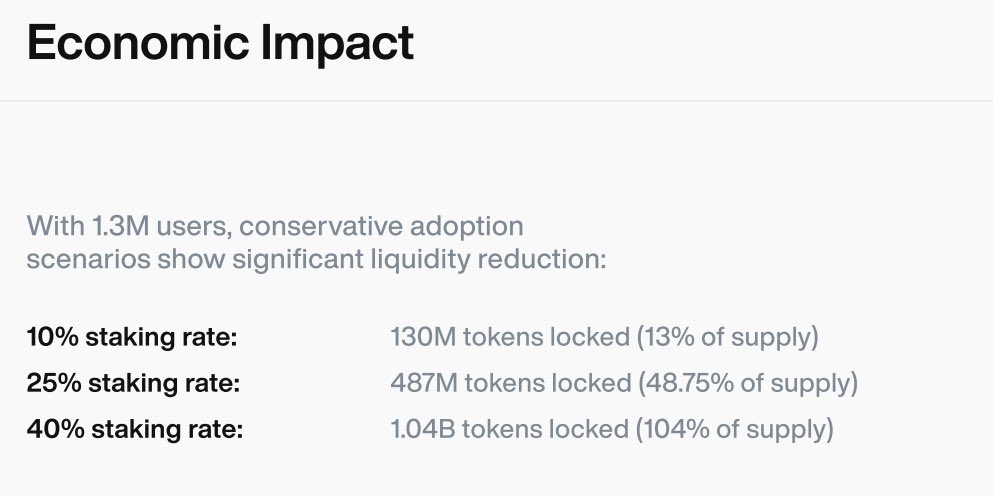
Task: Click the horizontal divider under the heading
Action: tap(496, 101)
